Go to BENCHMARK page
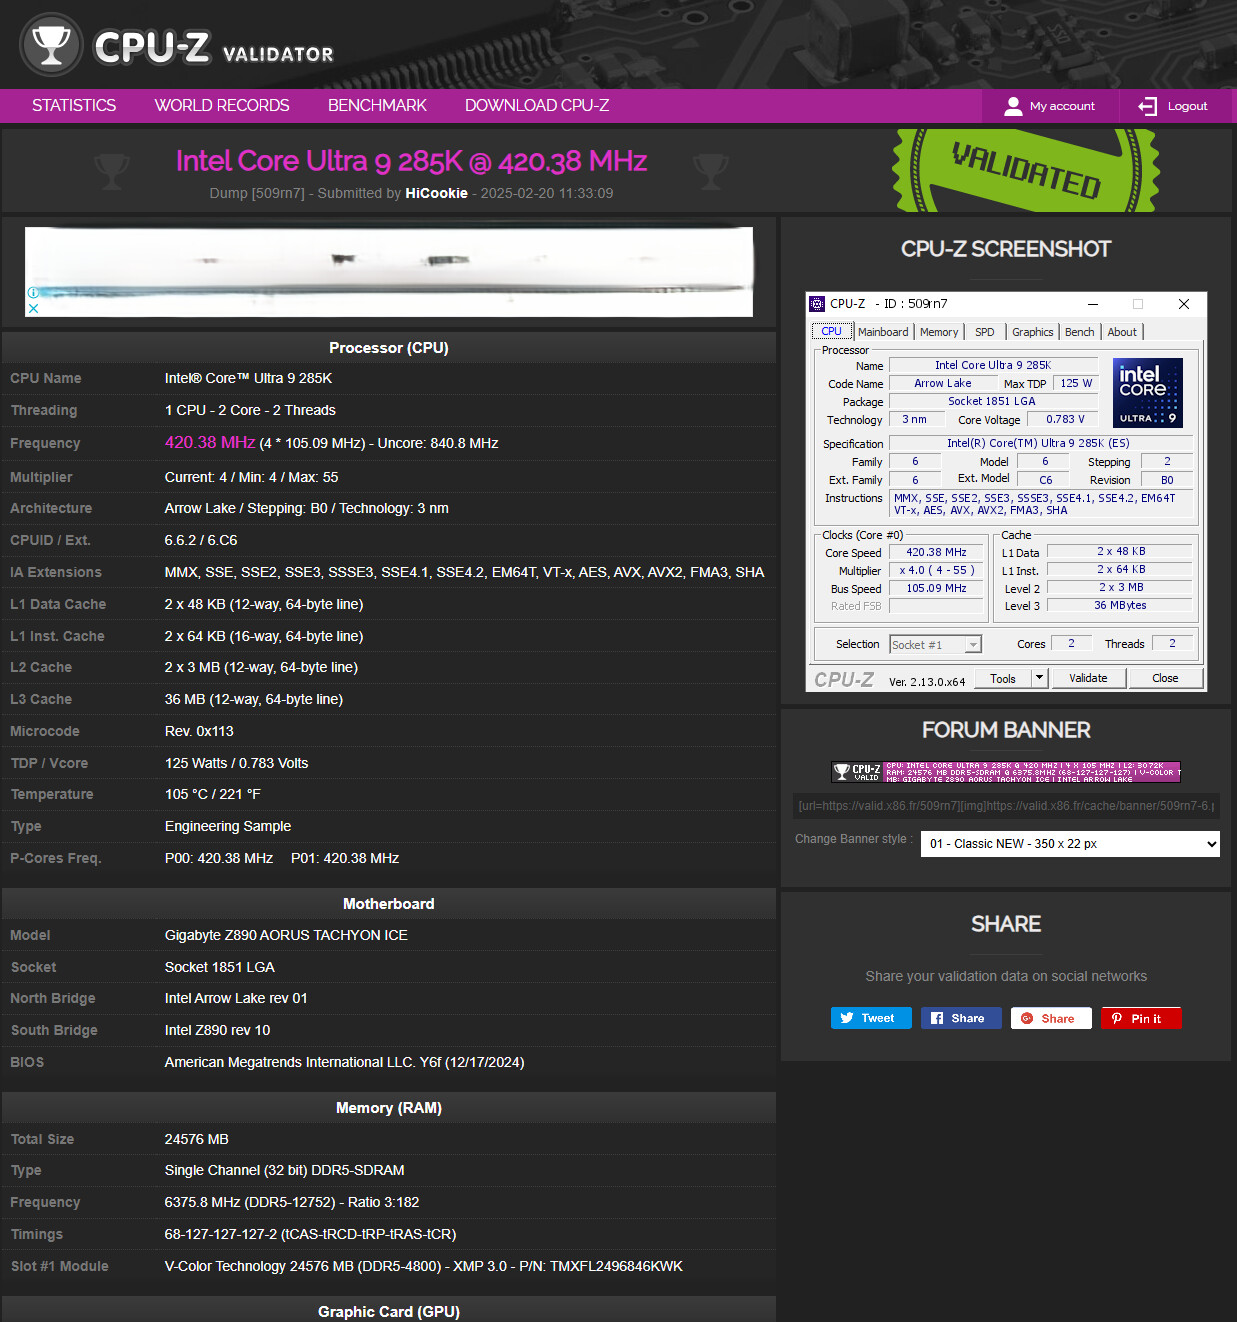 [x=377, y=106]
